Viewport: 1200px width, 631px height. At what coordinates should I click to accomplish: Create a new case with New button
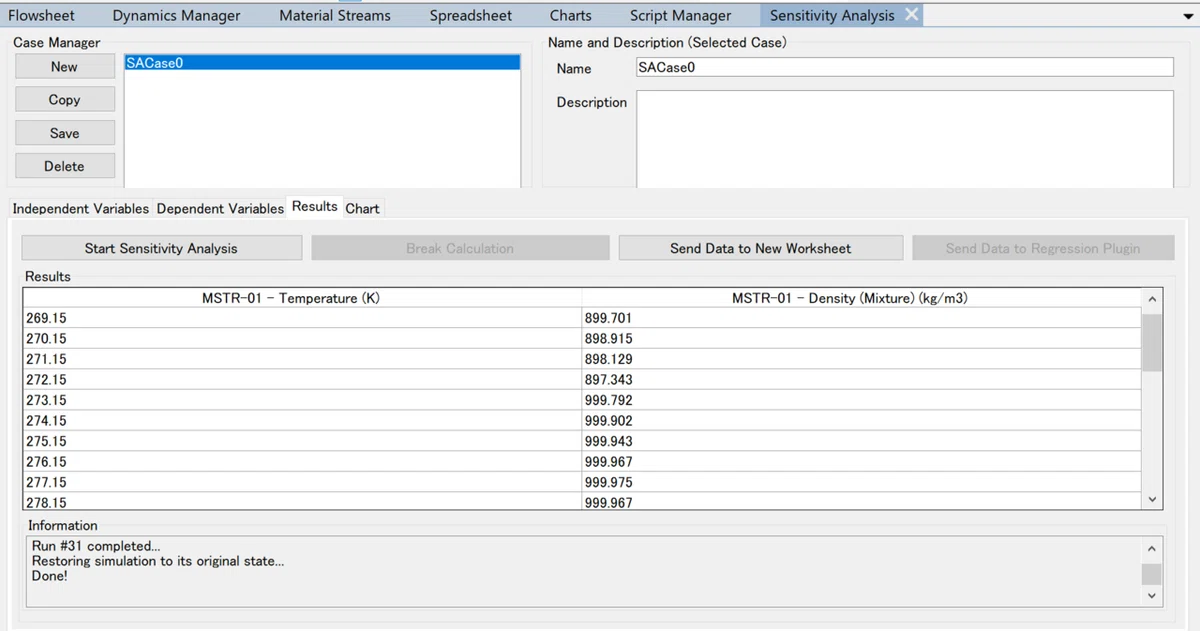64,67
